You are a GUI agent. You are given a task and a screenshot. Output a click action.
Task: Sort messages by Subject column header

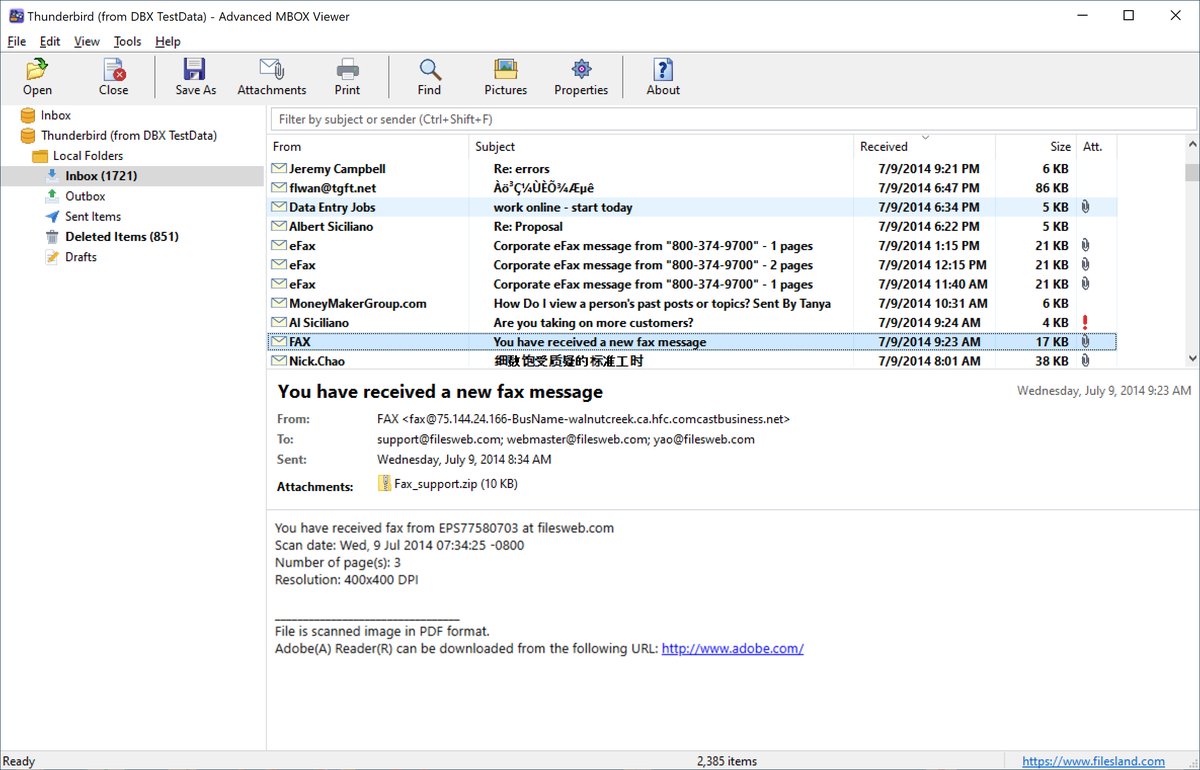661,146
